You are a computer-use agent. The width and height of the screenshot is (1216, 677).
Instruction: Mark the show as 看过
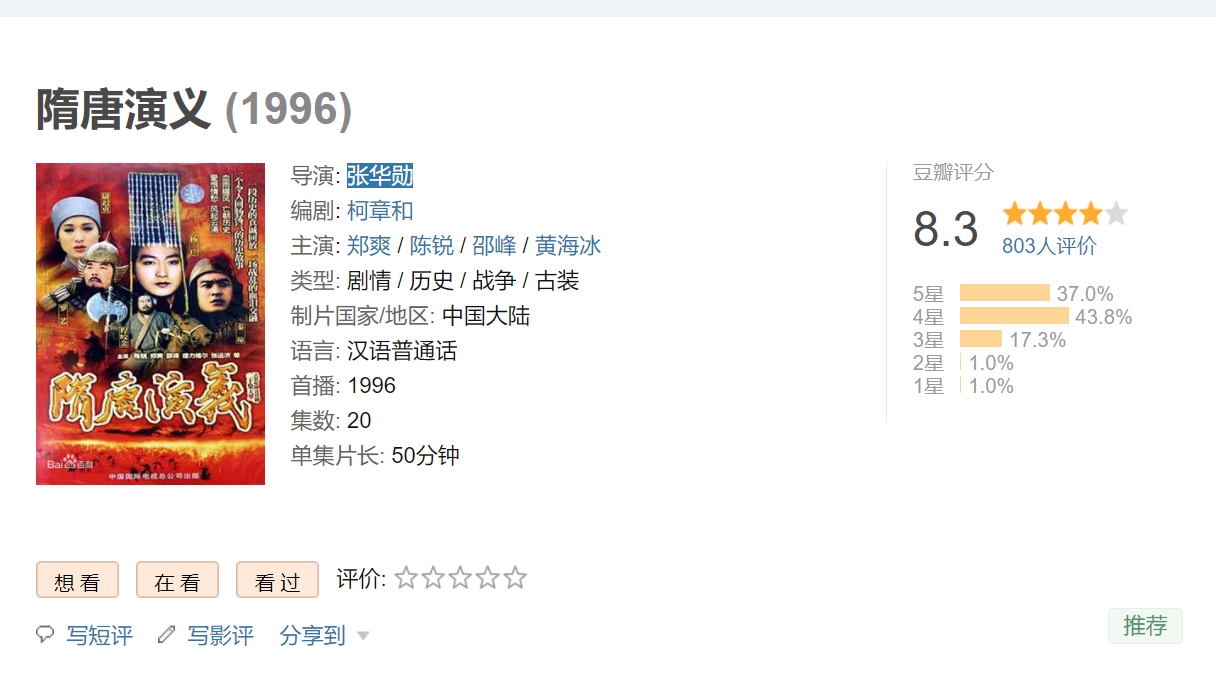coord(277,580)
